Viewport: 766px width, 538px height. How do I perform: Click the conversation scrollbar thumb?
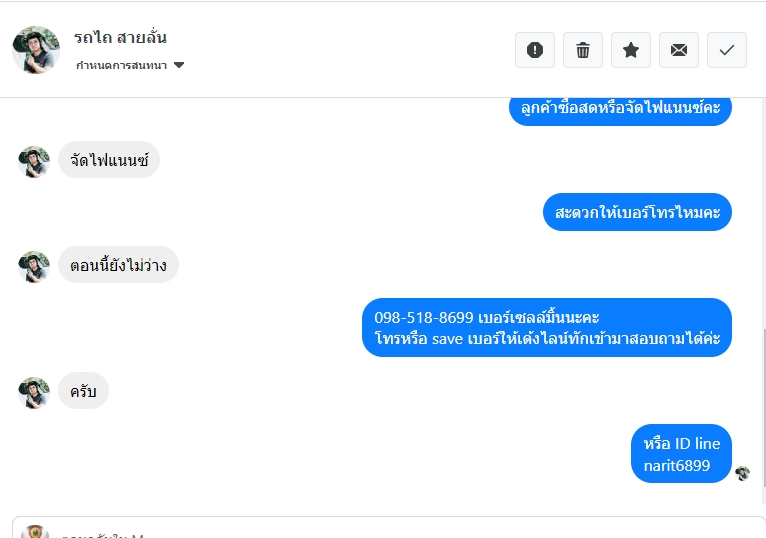coord(764,408)
